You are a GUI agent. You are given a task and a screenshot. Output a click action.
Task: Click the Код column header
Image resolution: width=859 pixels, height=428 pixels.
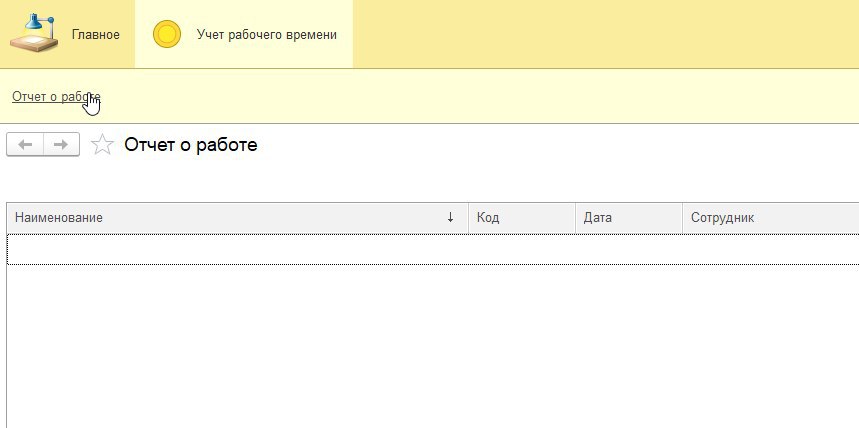point(522,218)
